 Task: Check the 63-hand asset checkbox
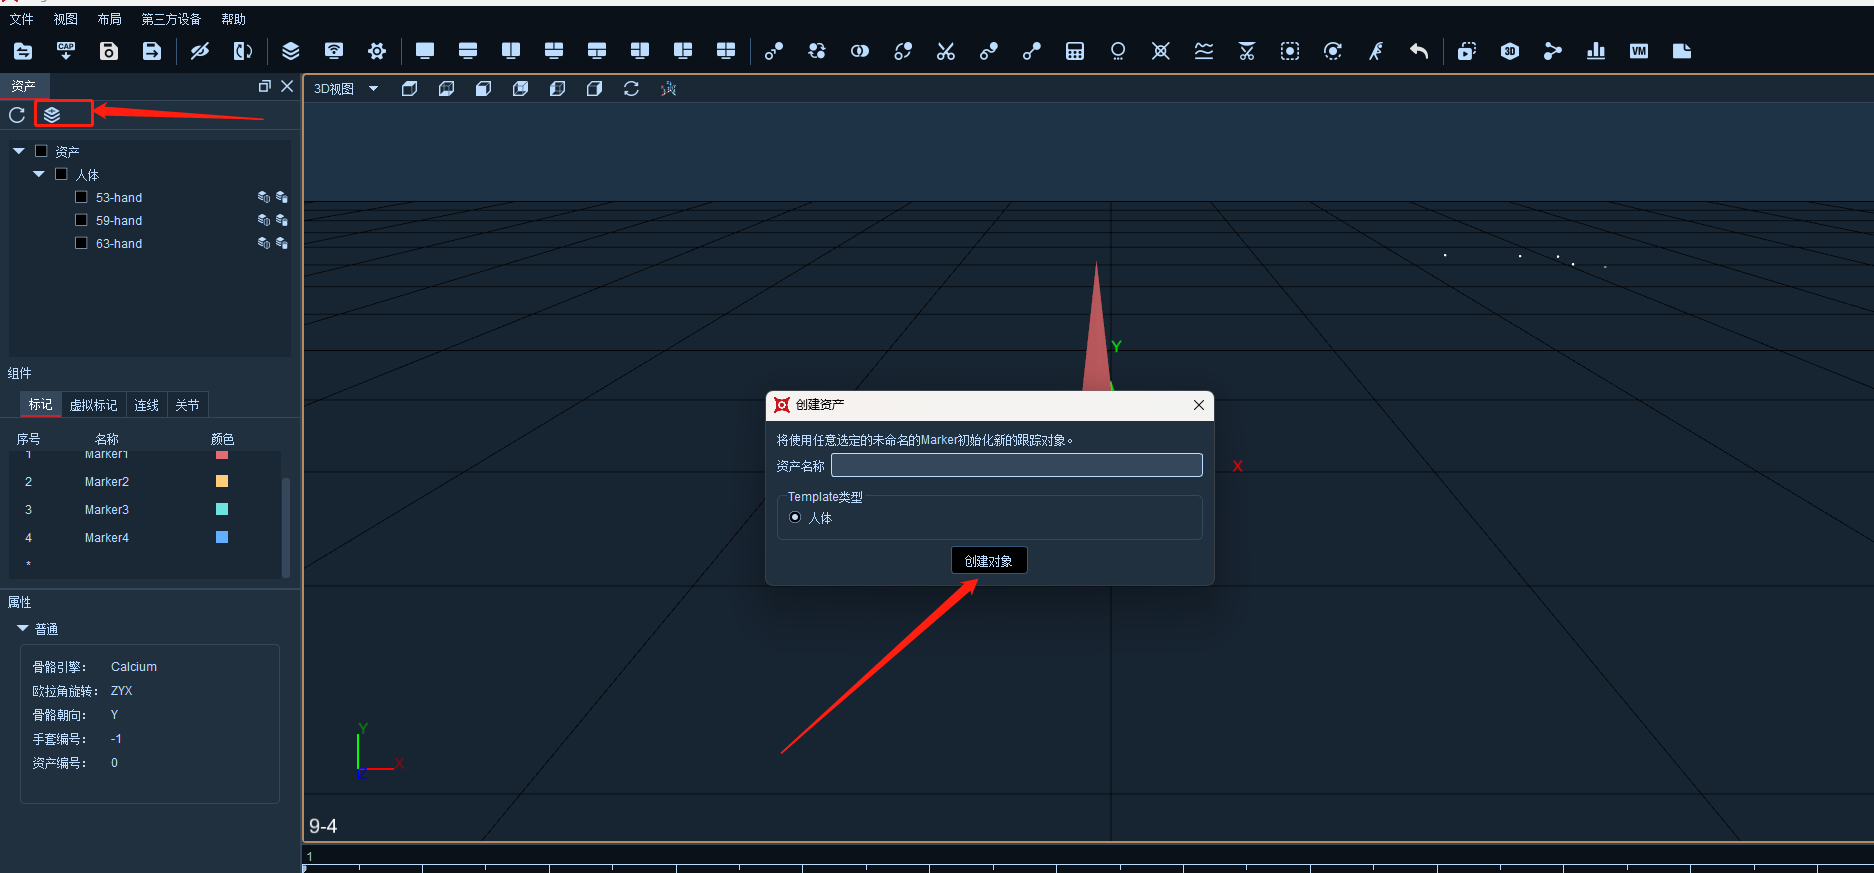[x=82, y=243]
